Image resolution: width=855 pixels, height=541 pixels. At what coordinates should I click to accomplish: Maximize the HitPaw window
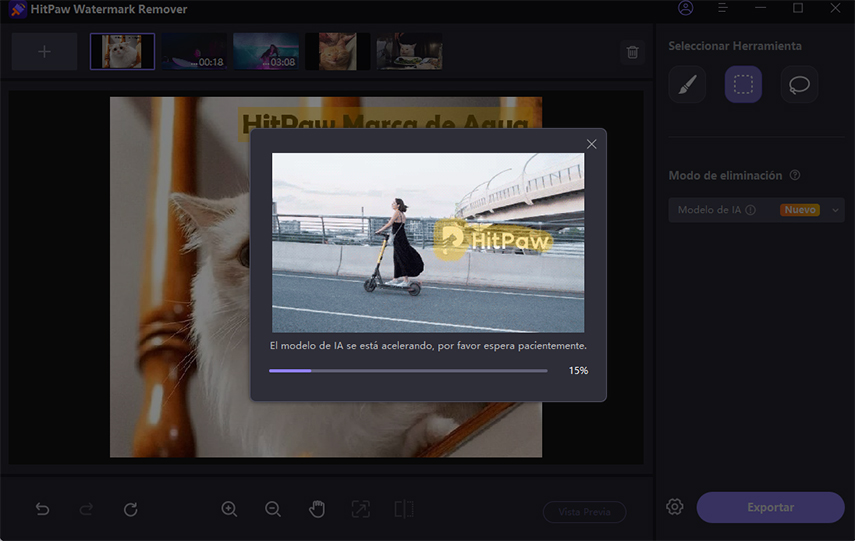coord(798,8)
